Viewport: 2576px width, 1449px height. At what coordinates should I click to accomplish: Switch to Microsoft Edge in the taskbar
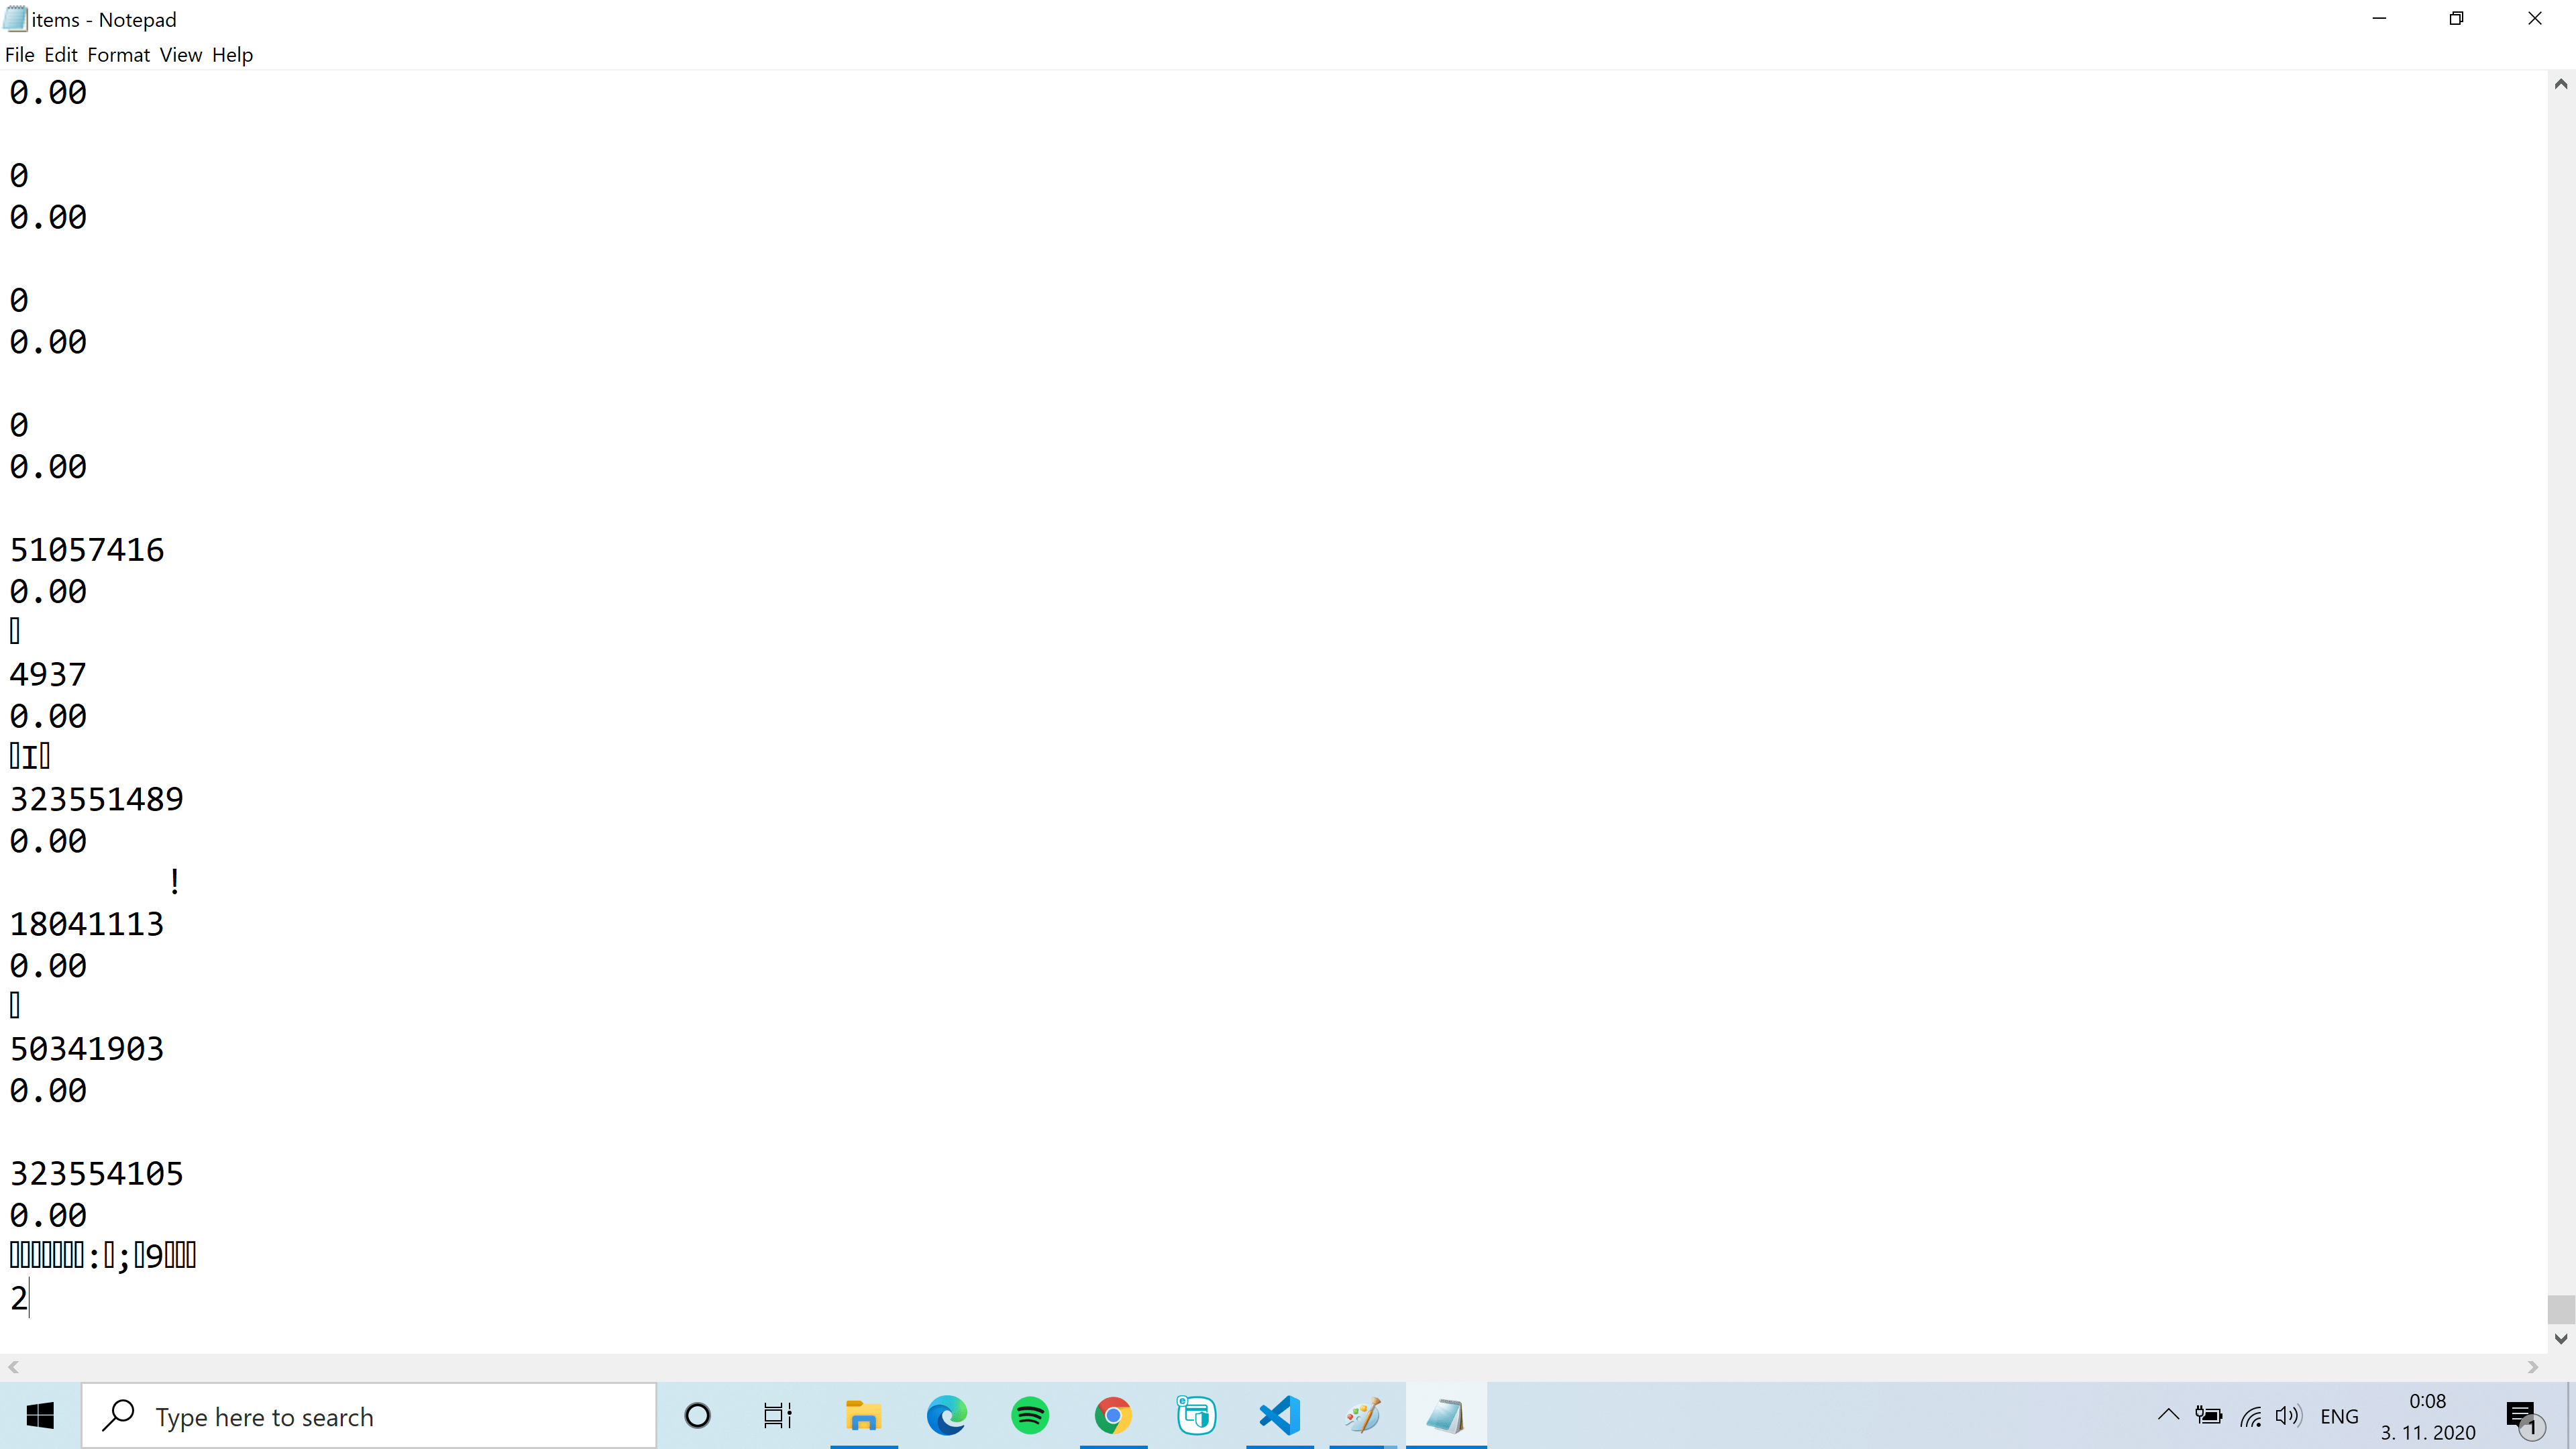[946, 1416]
